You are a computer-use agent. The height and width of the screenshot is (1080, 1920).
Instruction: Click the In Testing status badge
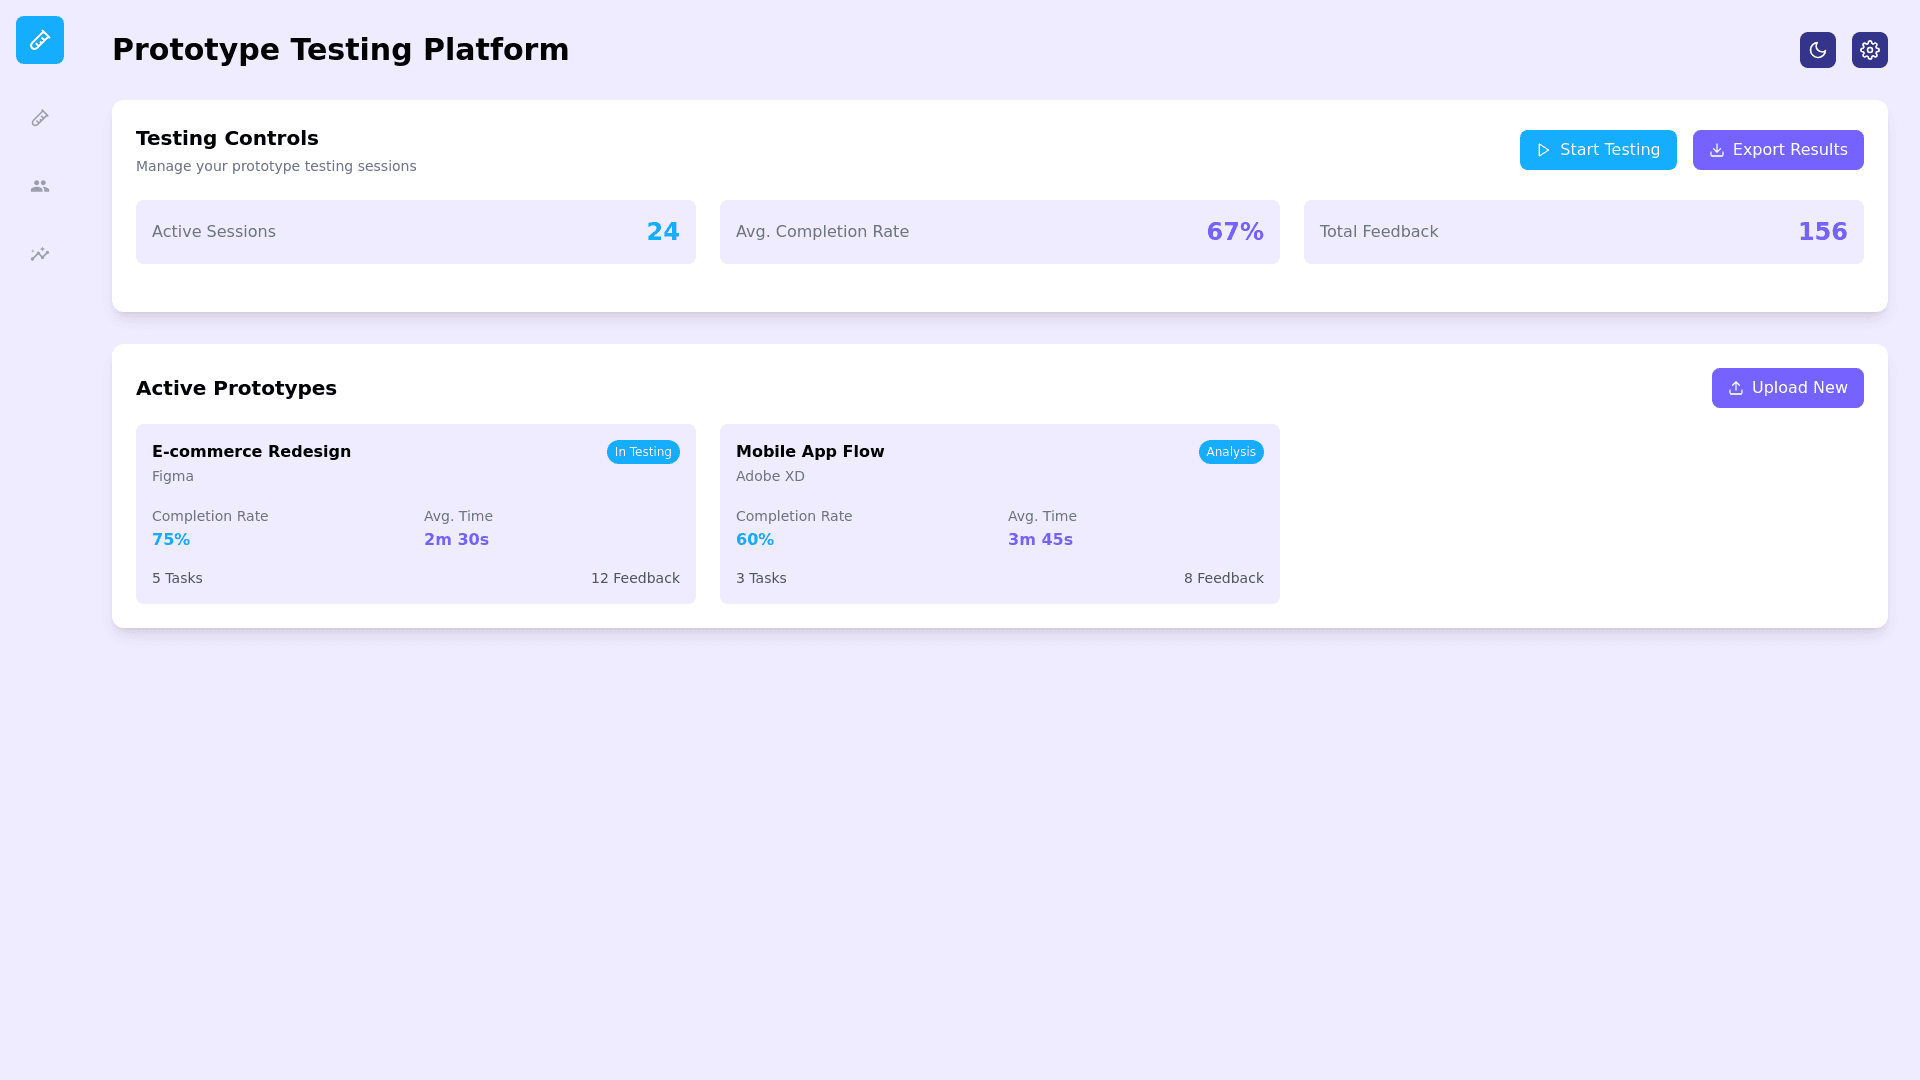tap(643, 452)
